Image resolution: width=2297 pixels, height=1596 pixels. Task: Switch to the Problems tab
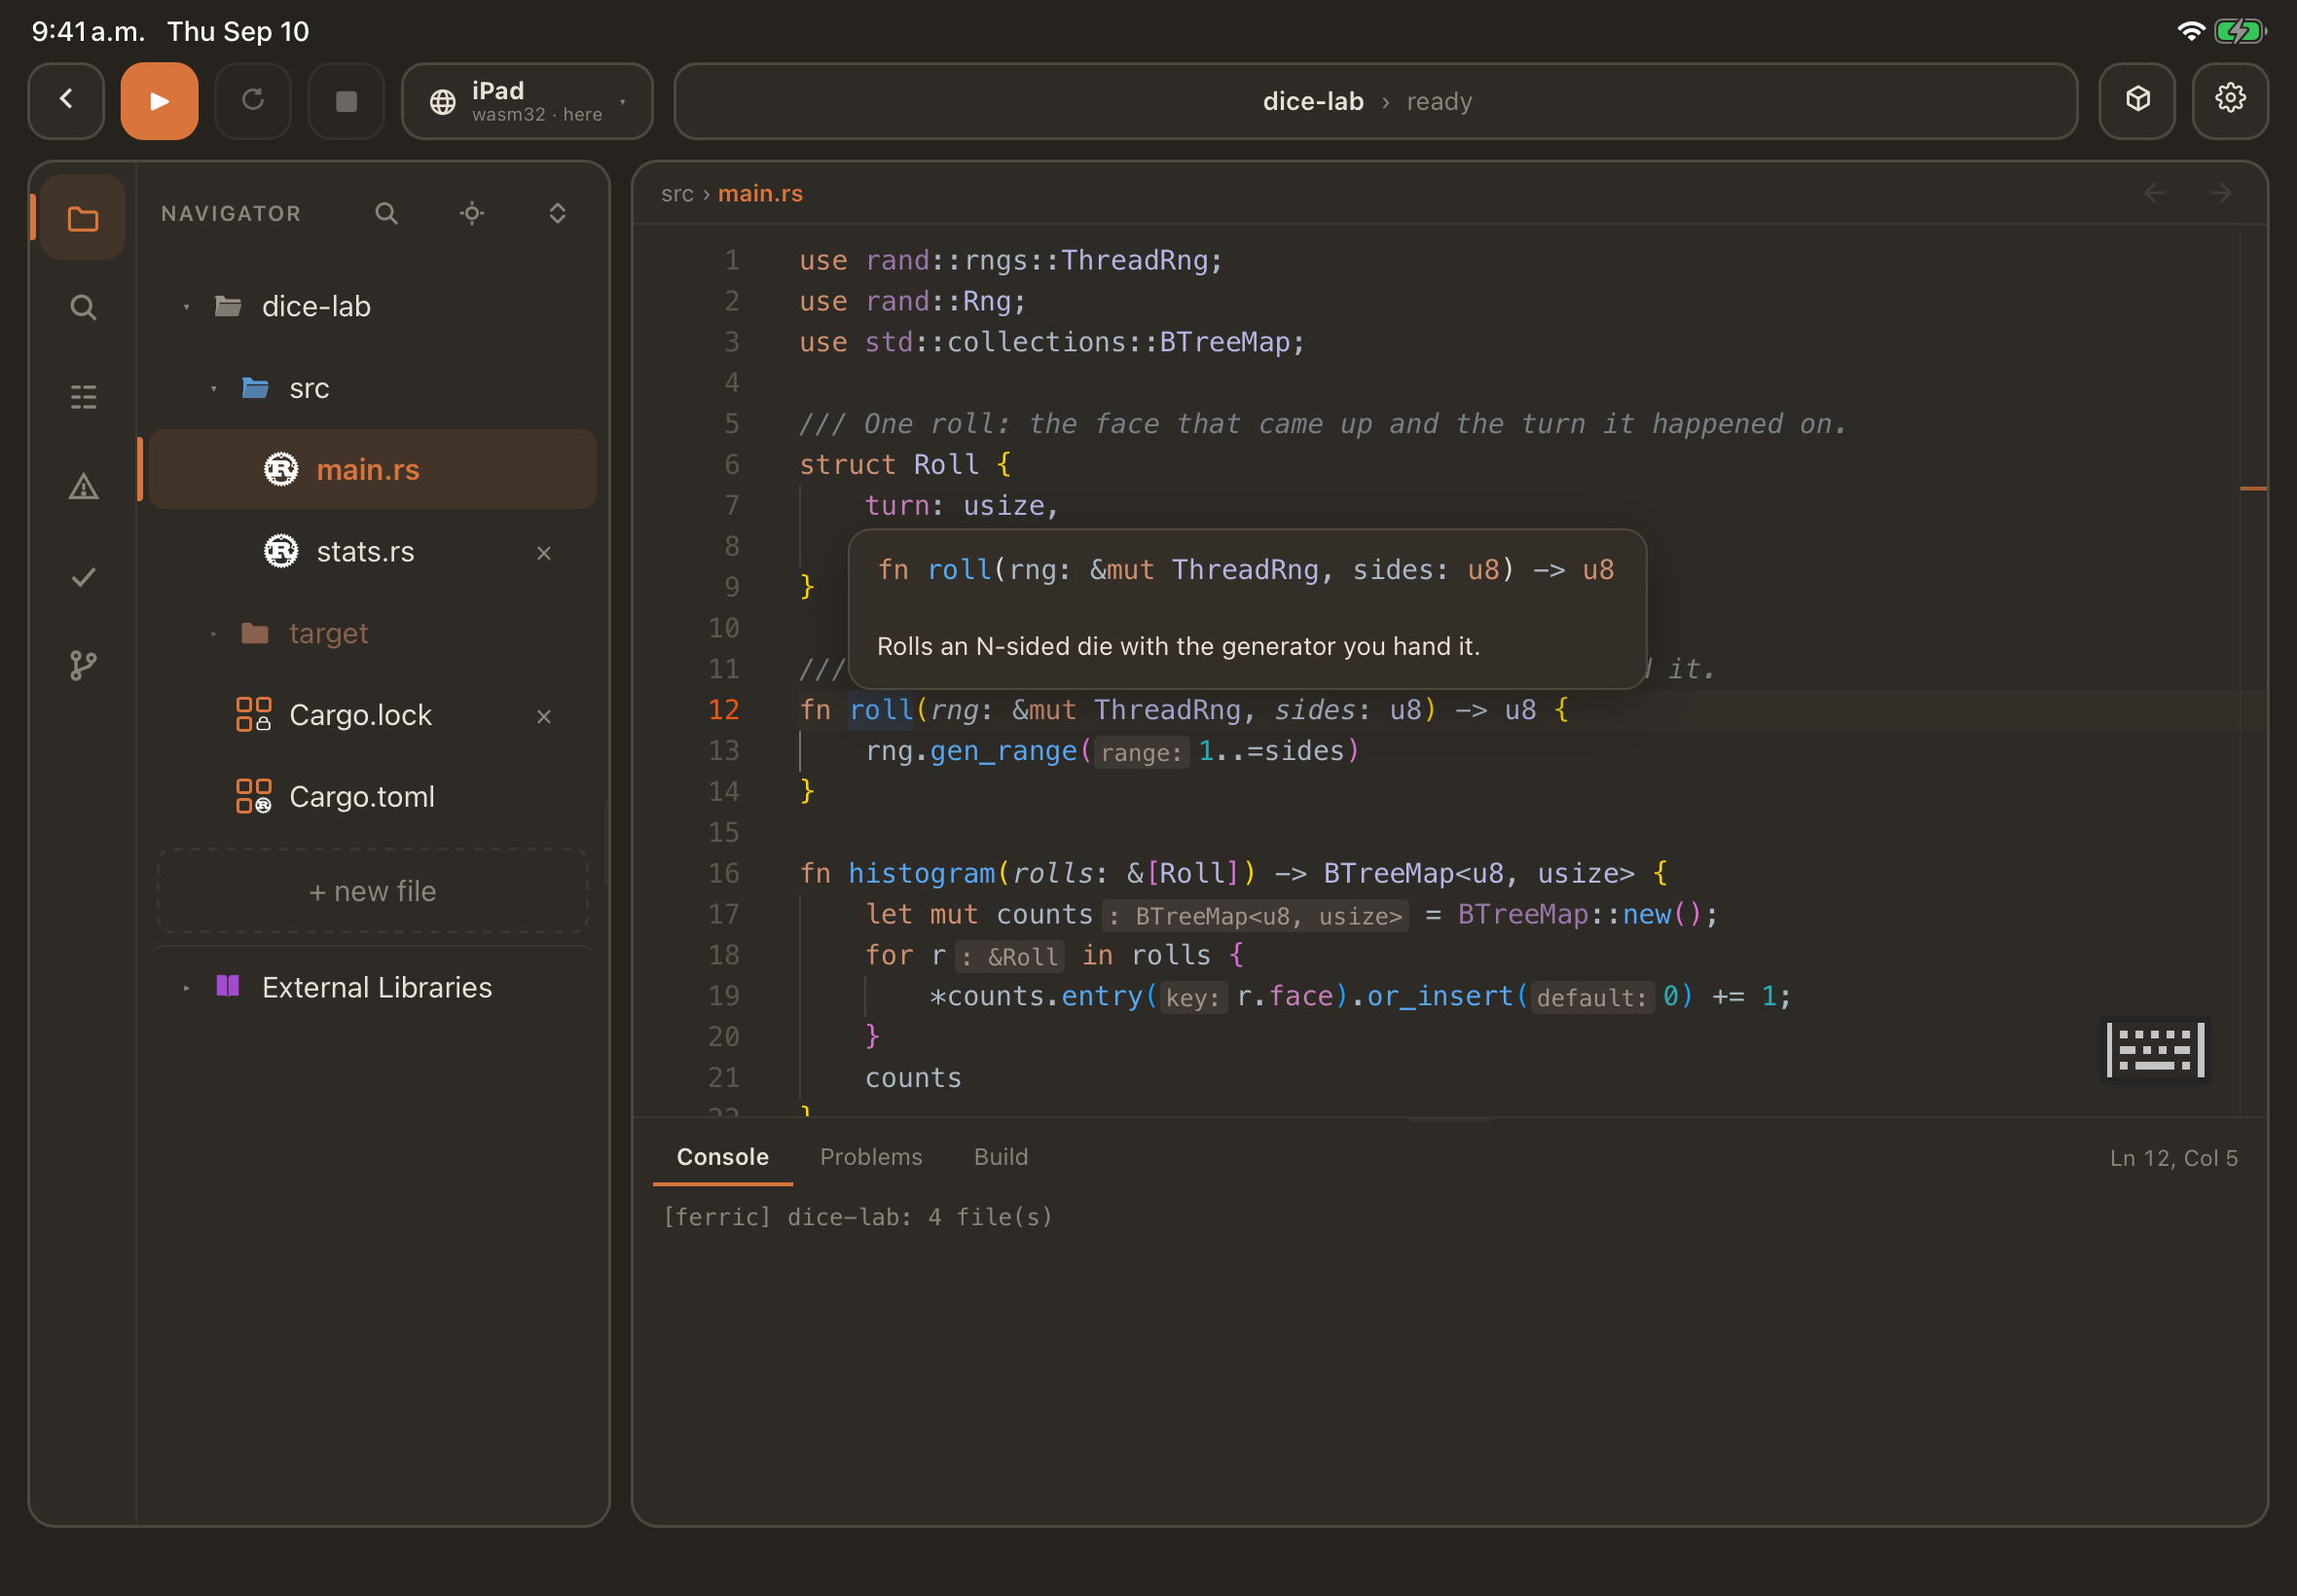click(x=871, y=1157)
